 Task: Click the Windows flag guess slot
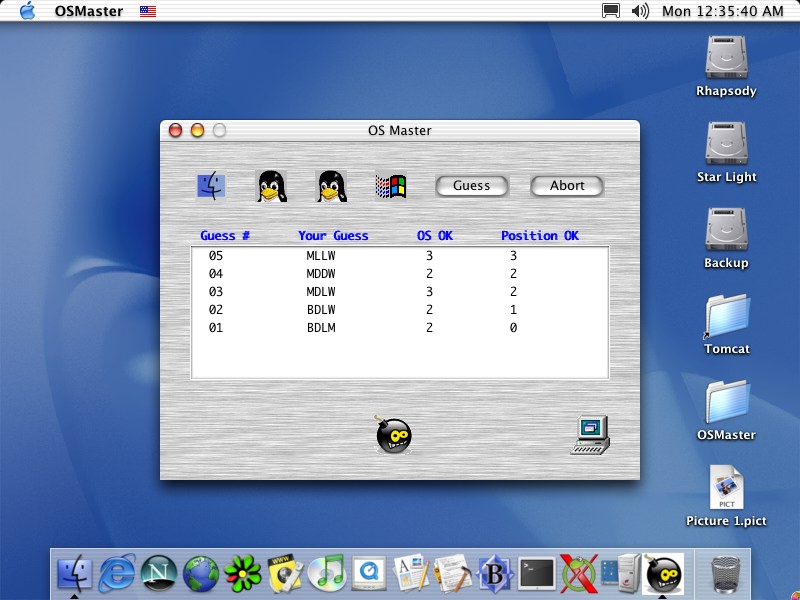(391, 186)
